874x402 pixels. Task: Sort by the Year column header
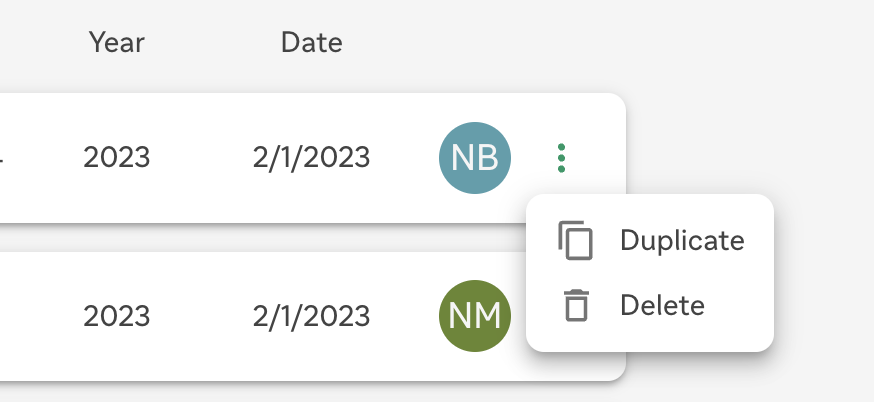(x=116, y=42)
